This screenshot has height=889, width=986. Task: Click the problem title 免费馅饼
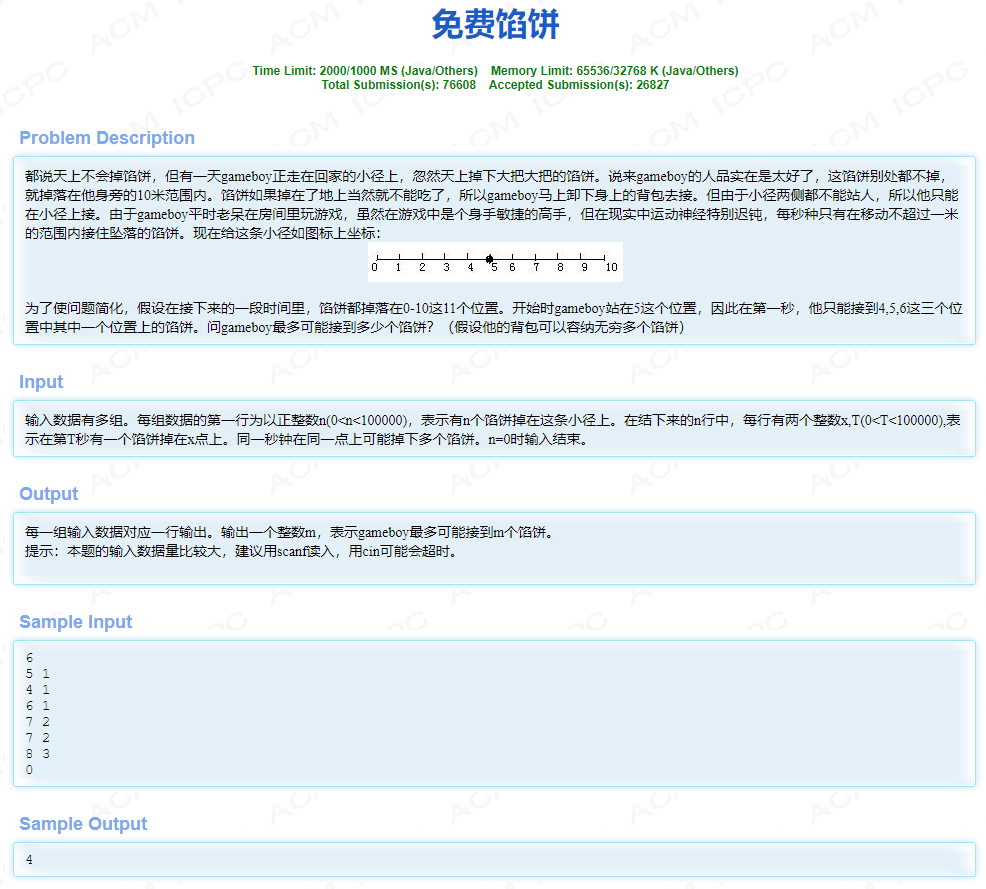[x=495, y=25]
